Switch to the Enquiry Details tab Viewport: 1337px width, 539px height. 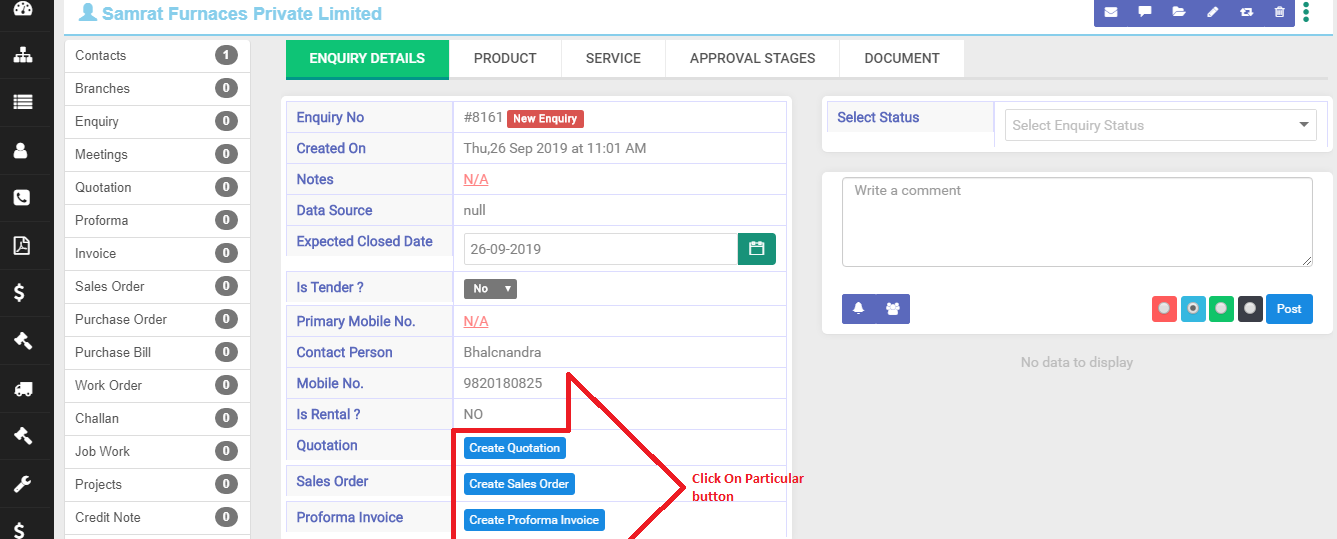[367, 59]
